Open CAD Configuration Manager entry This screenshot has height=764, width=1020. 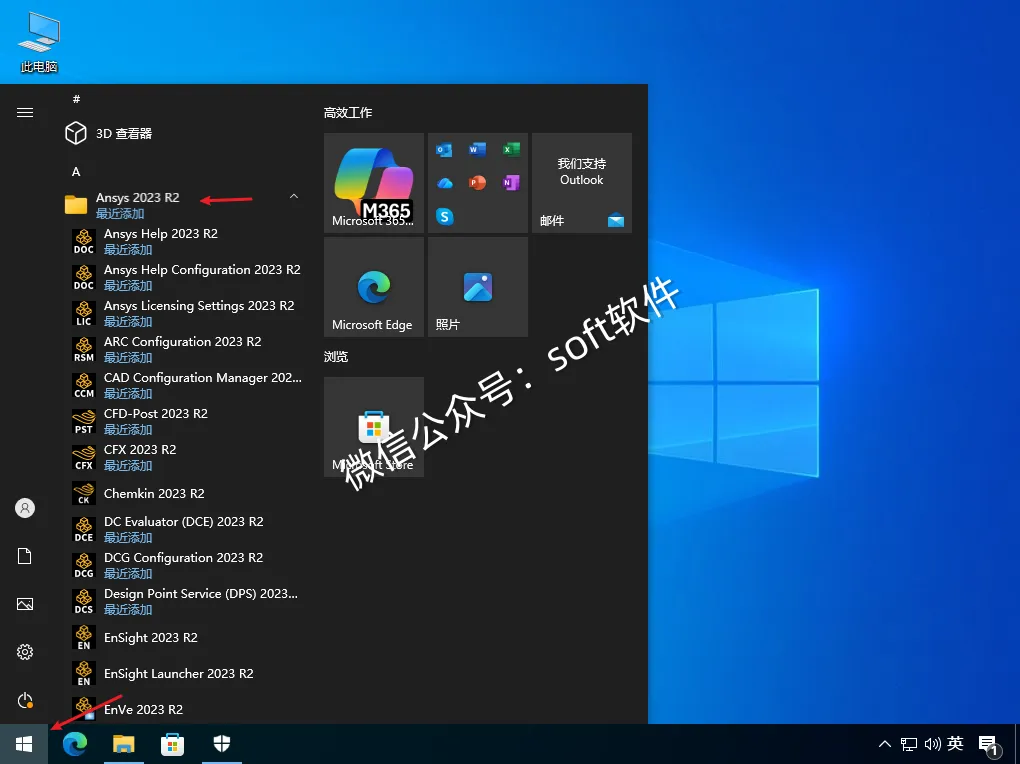click(185, 385)
